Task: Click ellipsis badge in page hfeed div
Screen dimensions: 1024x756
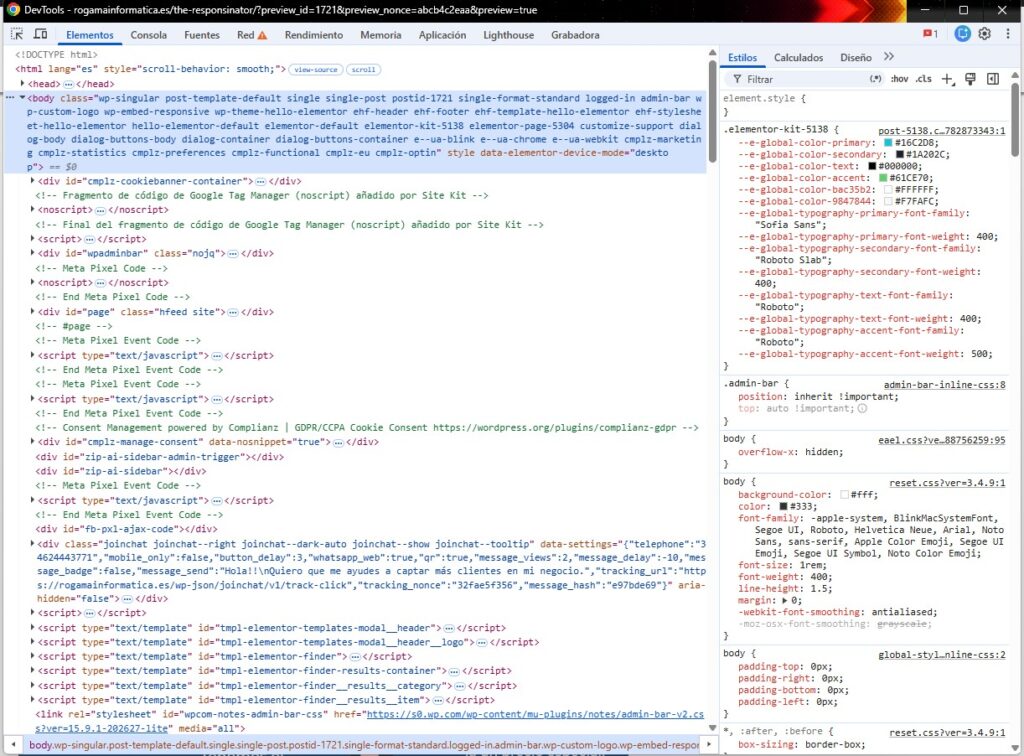Action: (x=233, y=312)
